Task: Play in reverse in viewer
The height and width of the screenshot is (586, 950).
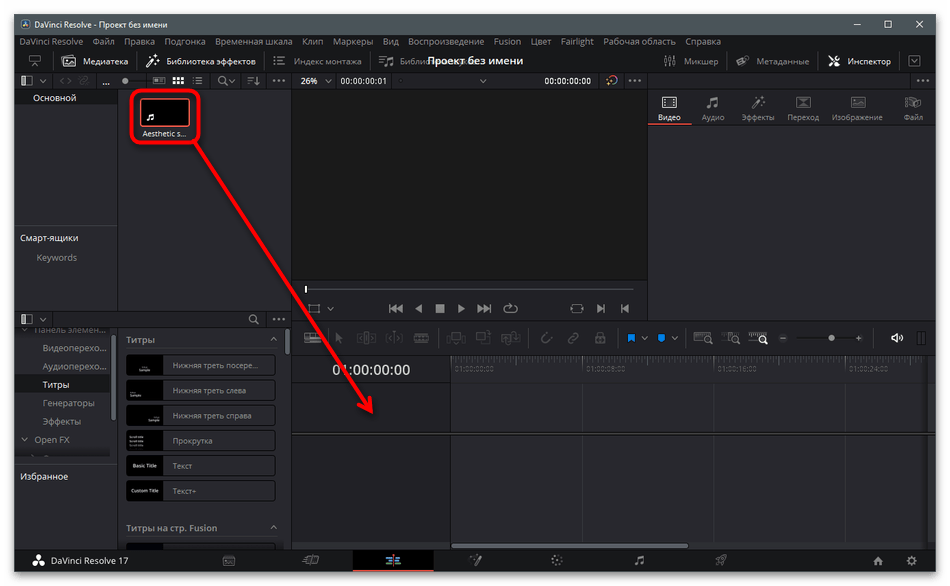Action: pyautogui.click(x=419, y=308)
